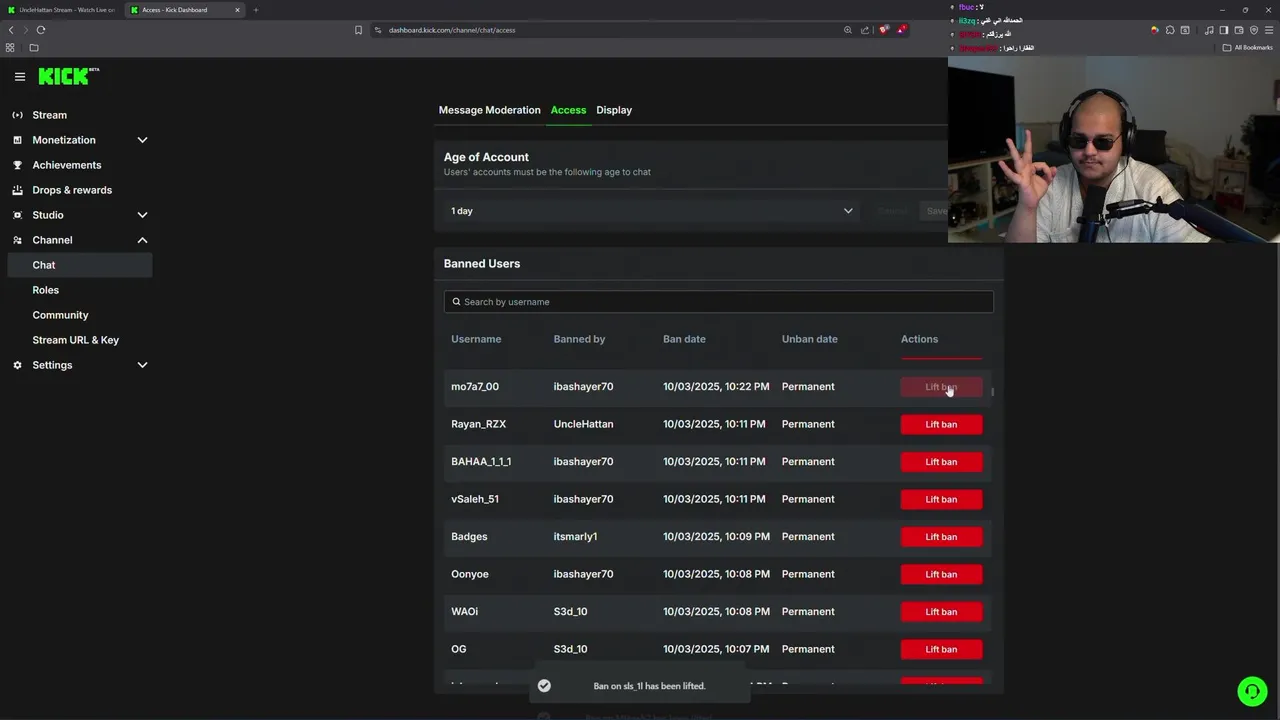Toggle the browser sidebar panel
Viewport: 1280px width, 720px height.
pos(1223,30)
